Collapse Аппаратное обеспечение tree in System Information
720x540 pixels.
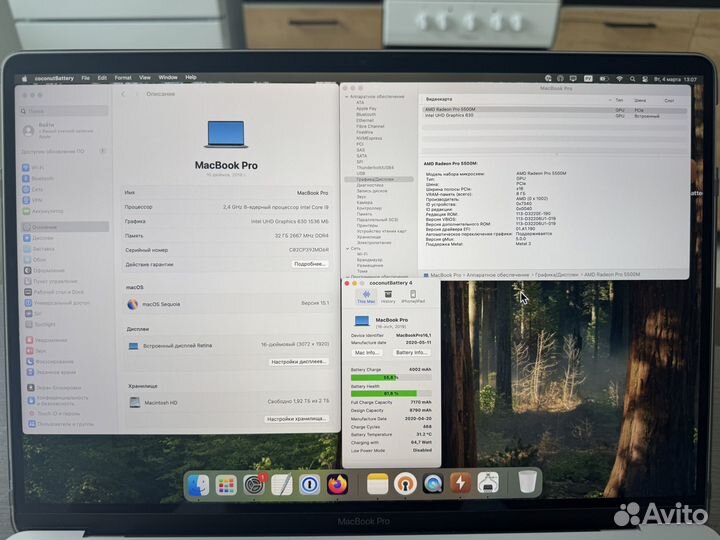pyautogui.click(x=347, y=97)
